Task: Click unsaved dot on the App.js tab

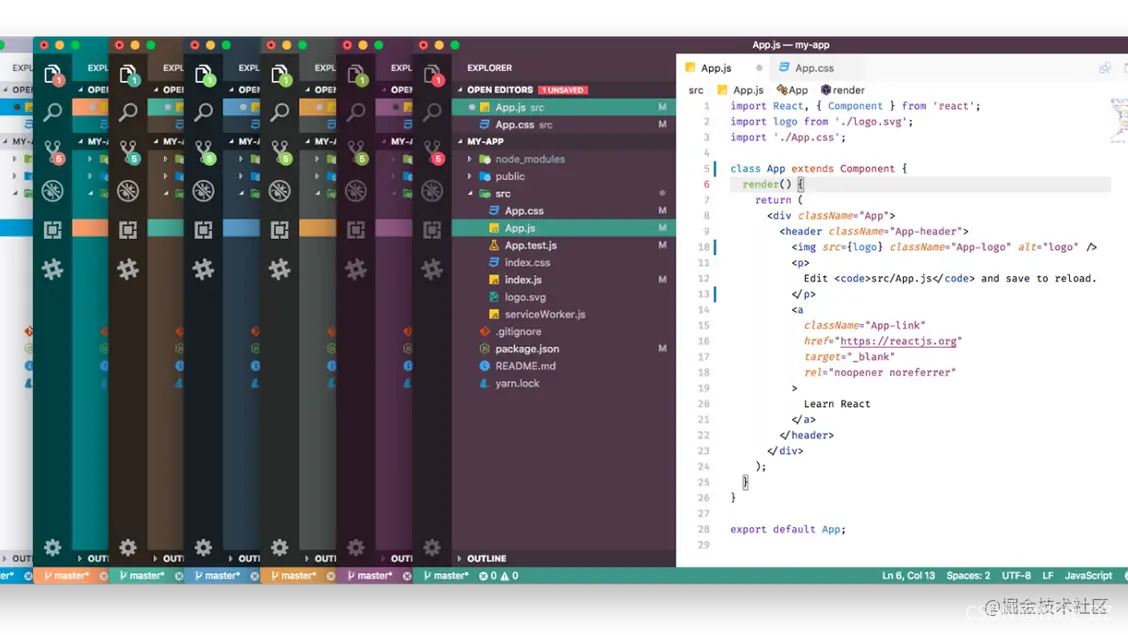Action: 759,68
